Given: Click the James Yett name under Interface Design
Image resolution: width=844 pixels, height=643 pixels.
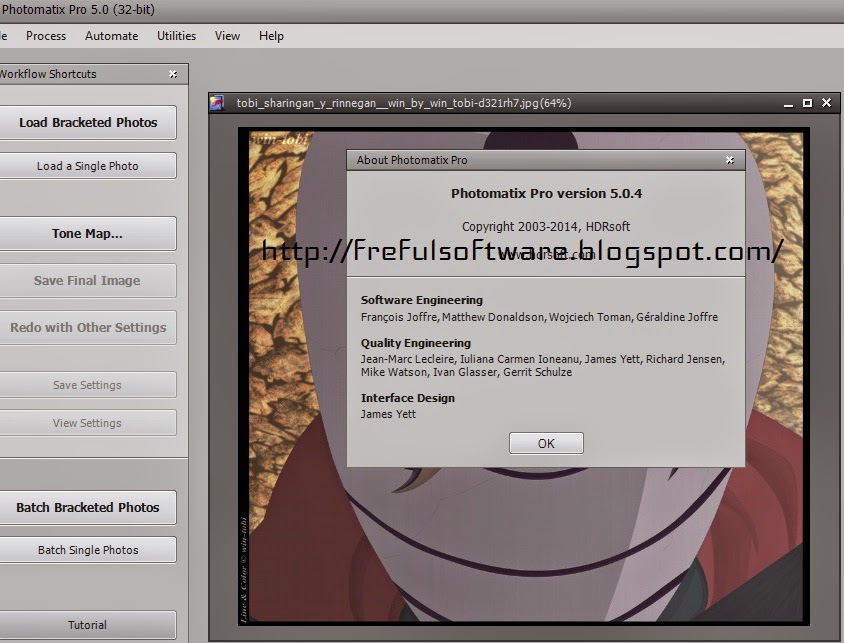Looking at the screenshot, I should (x=388, y=414).
